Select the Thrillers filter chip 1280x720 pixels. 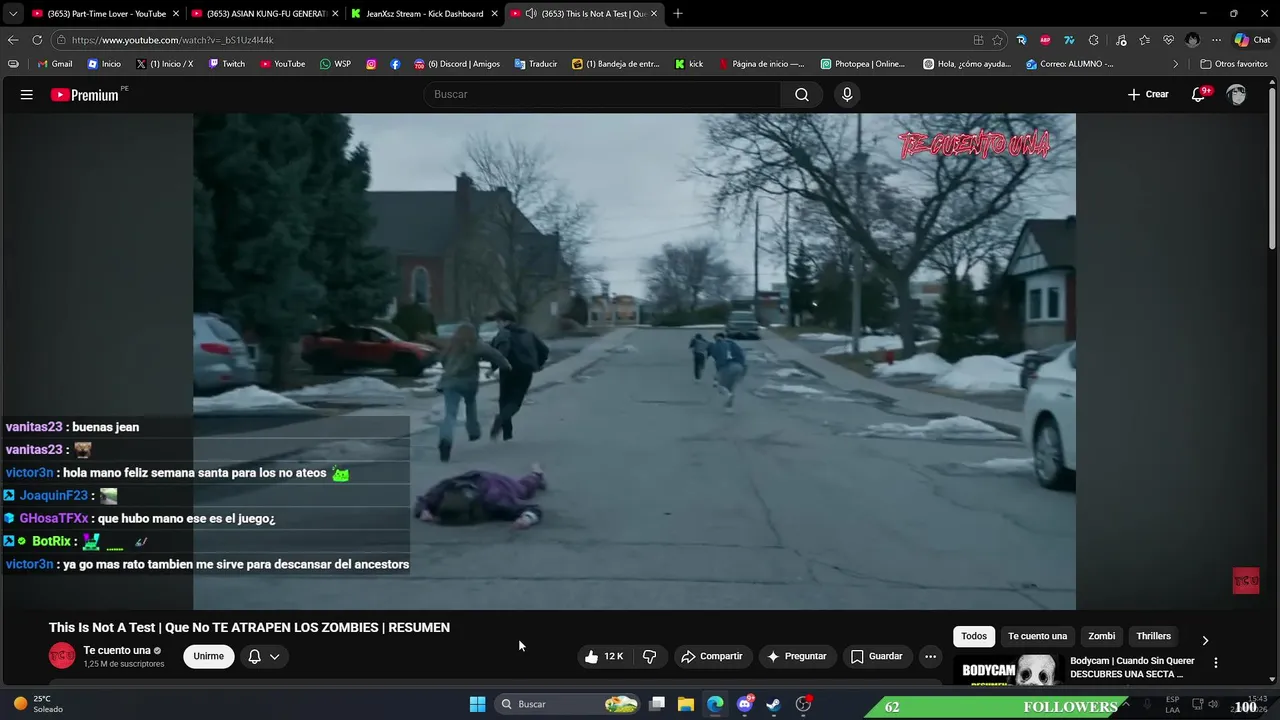(x=1153, y=636)
